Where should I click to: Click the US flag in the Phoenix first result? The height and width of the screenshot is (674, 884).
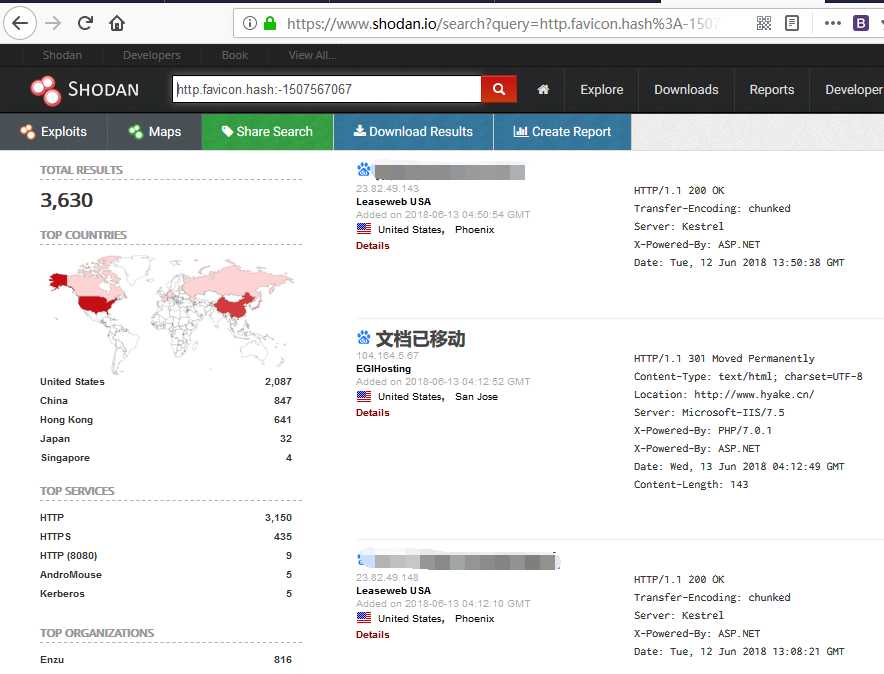(x=364, y=229)
